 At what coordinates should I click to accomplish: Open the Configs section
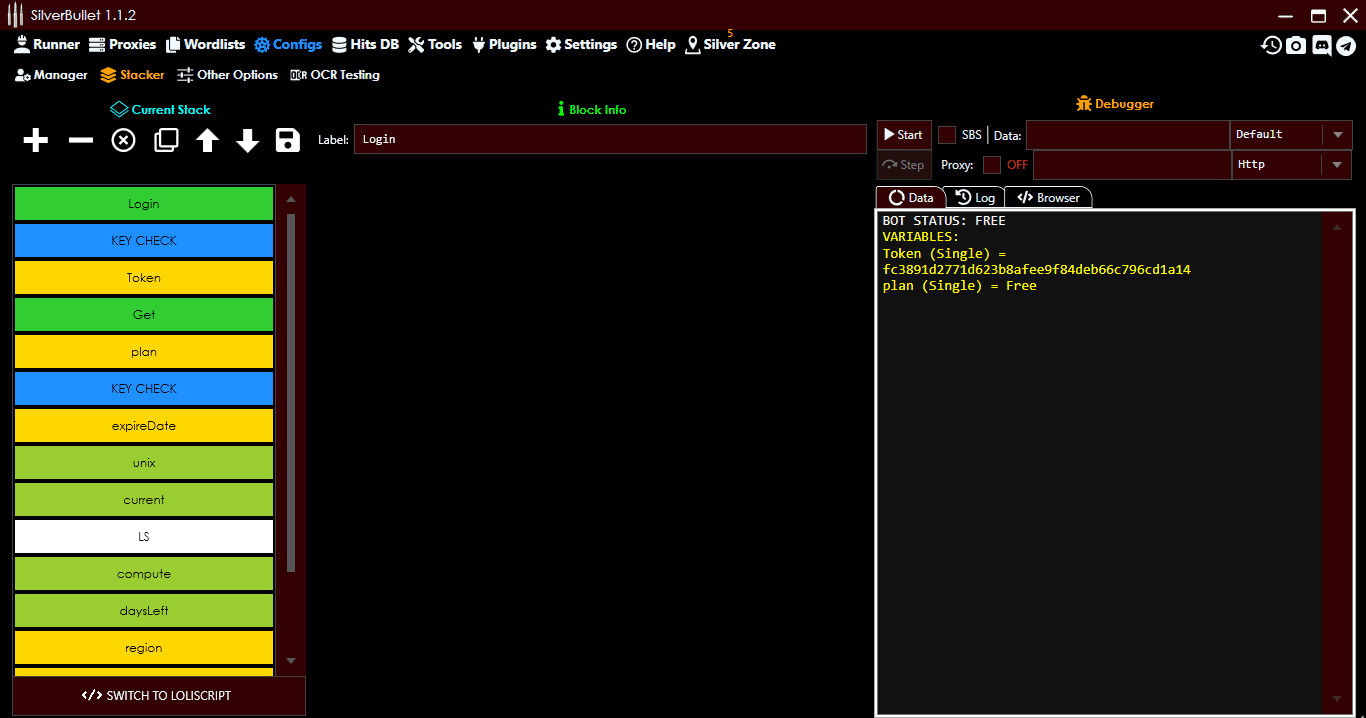[x=288, y=44]
